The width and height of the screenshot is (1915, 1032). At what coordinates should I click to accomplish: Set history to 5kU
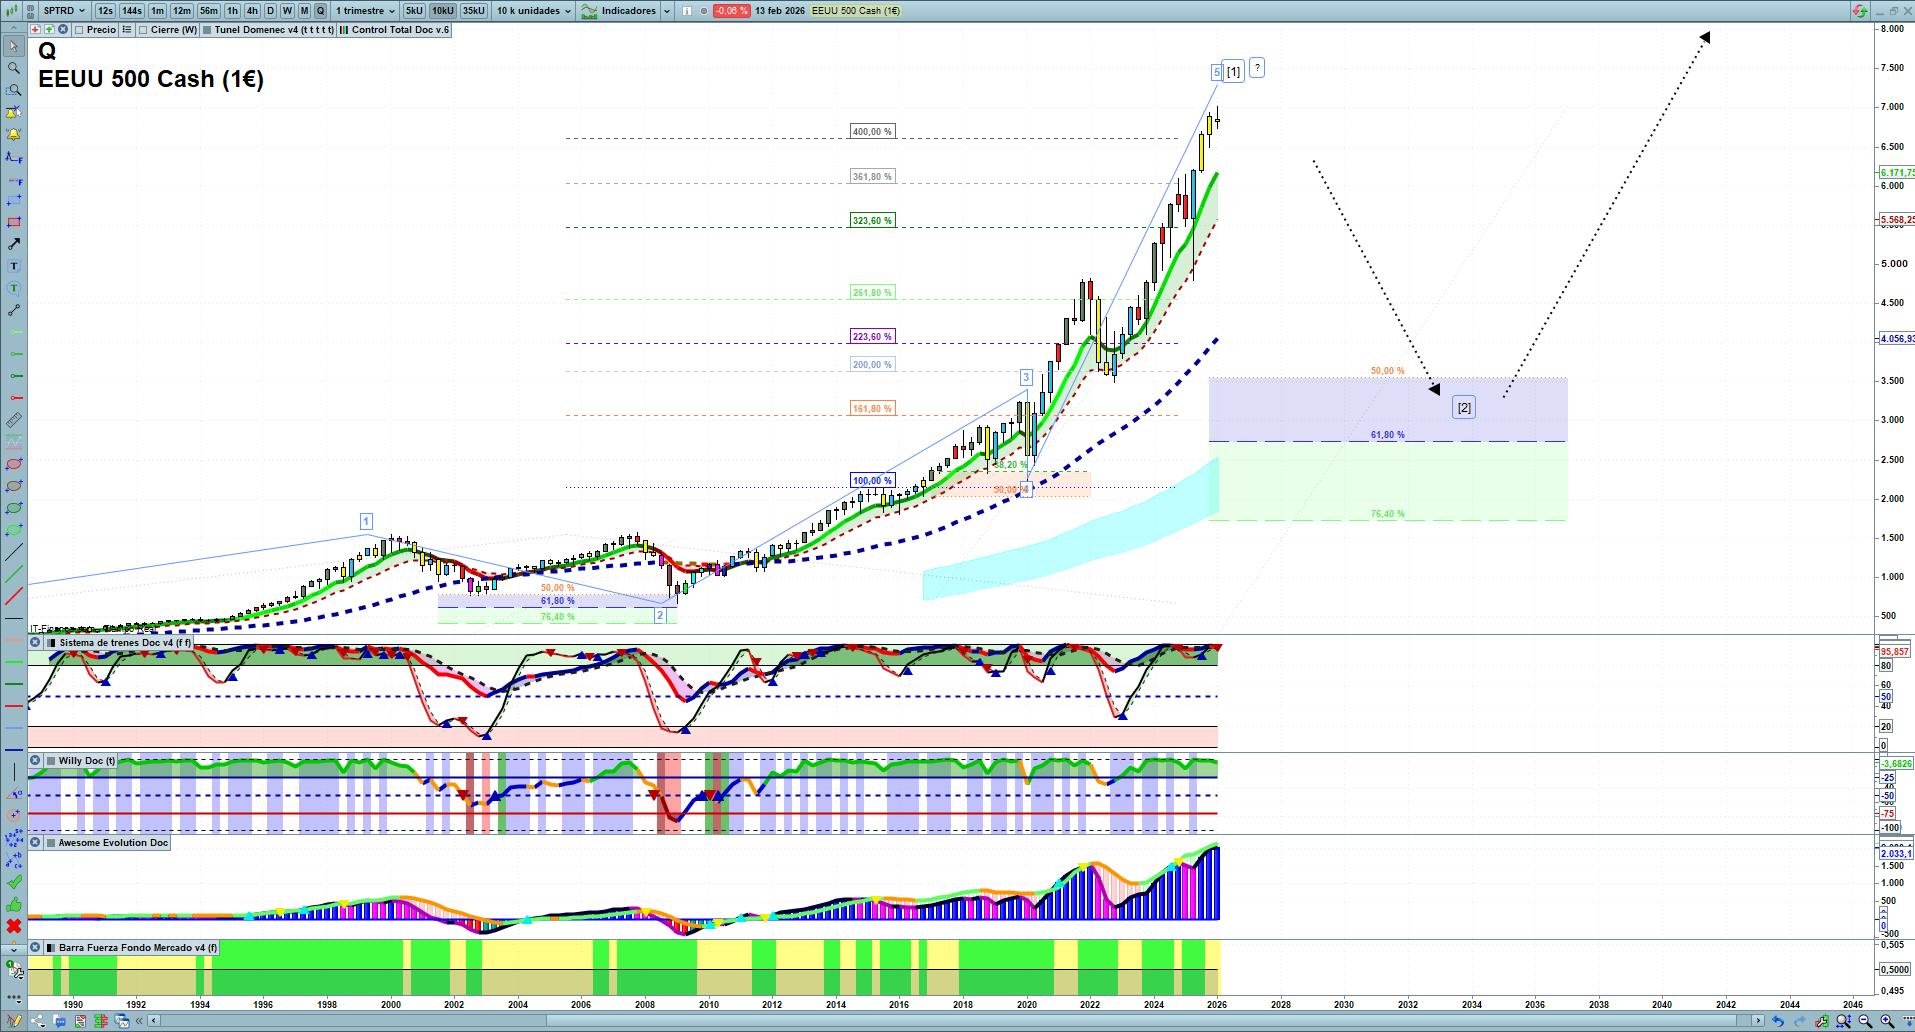pyautogui.click(x=414, y=11)
